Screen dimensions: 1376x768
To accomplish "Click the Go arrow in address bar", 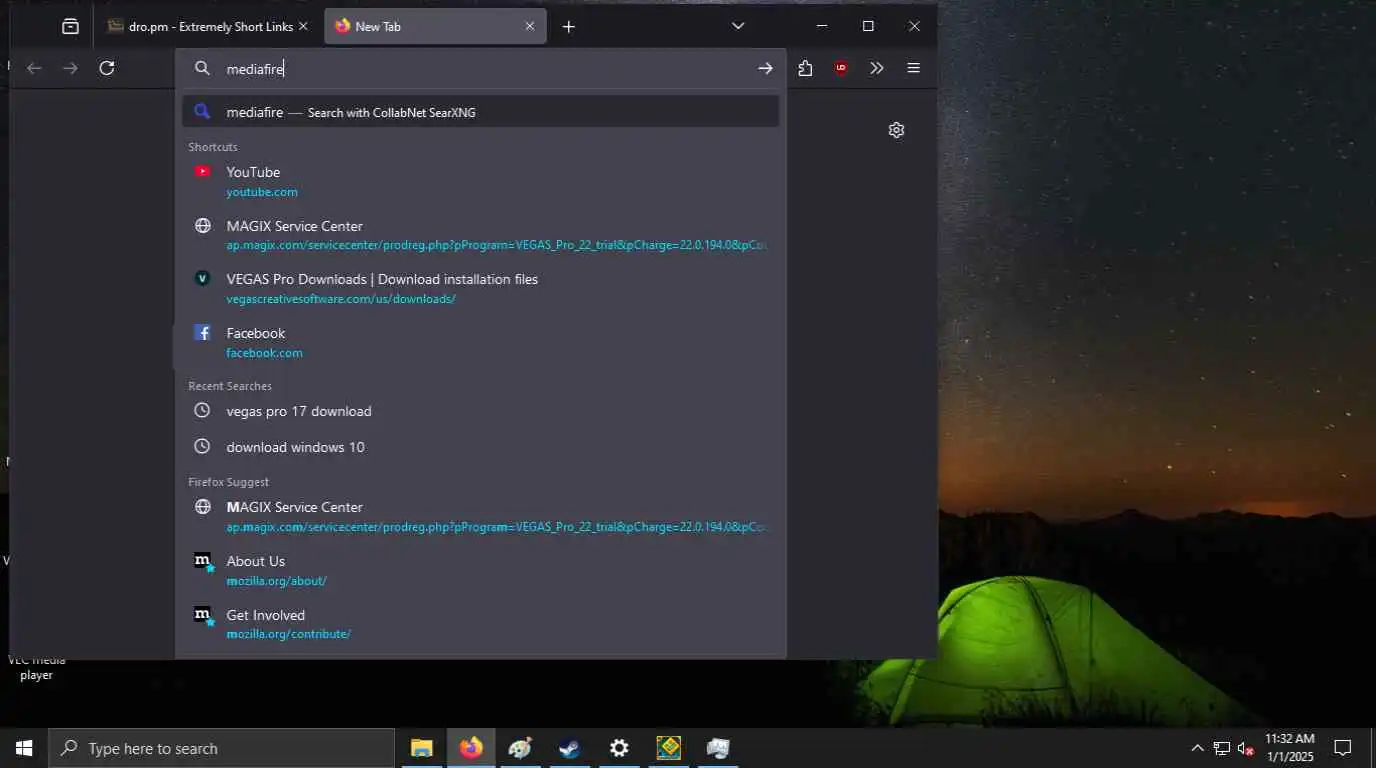I will (765, 68).
